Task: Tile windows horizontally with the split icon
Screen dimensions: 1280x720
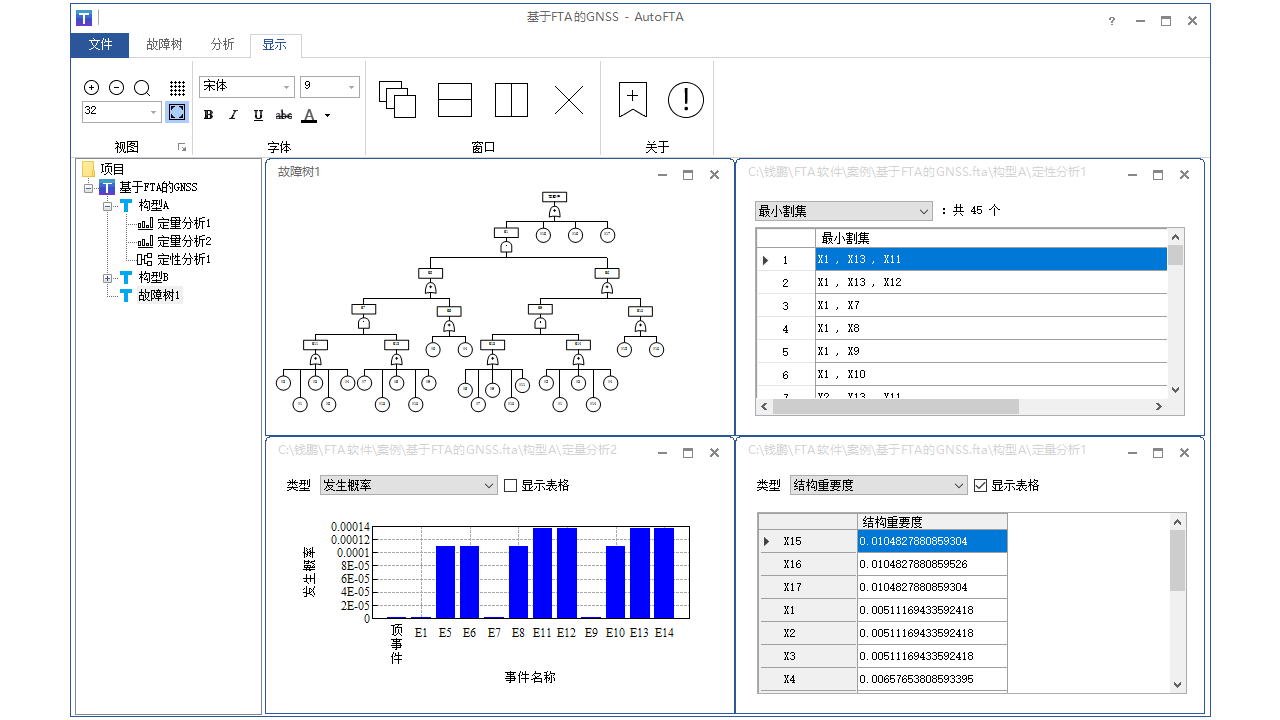Action: pyautogui.click(x=455, y=100)
